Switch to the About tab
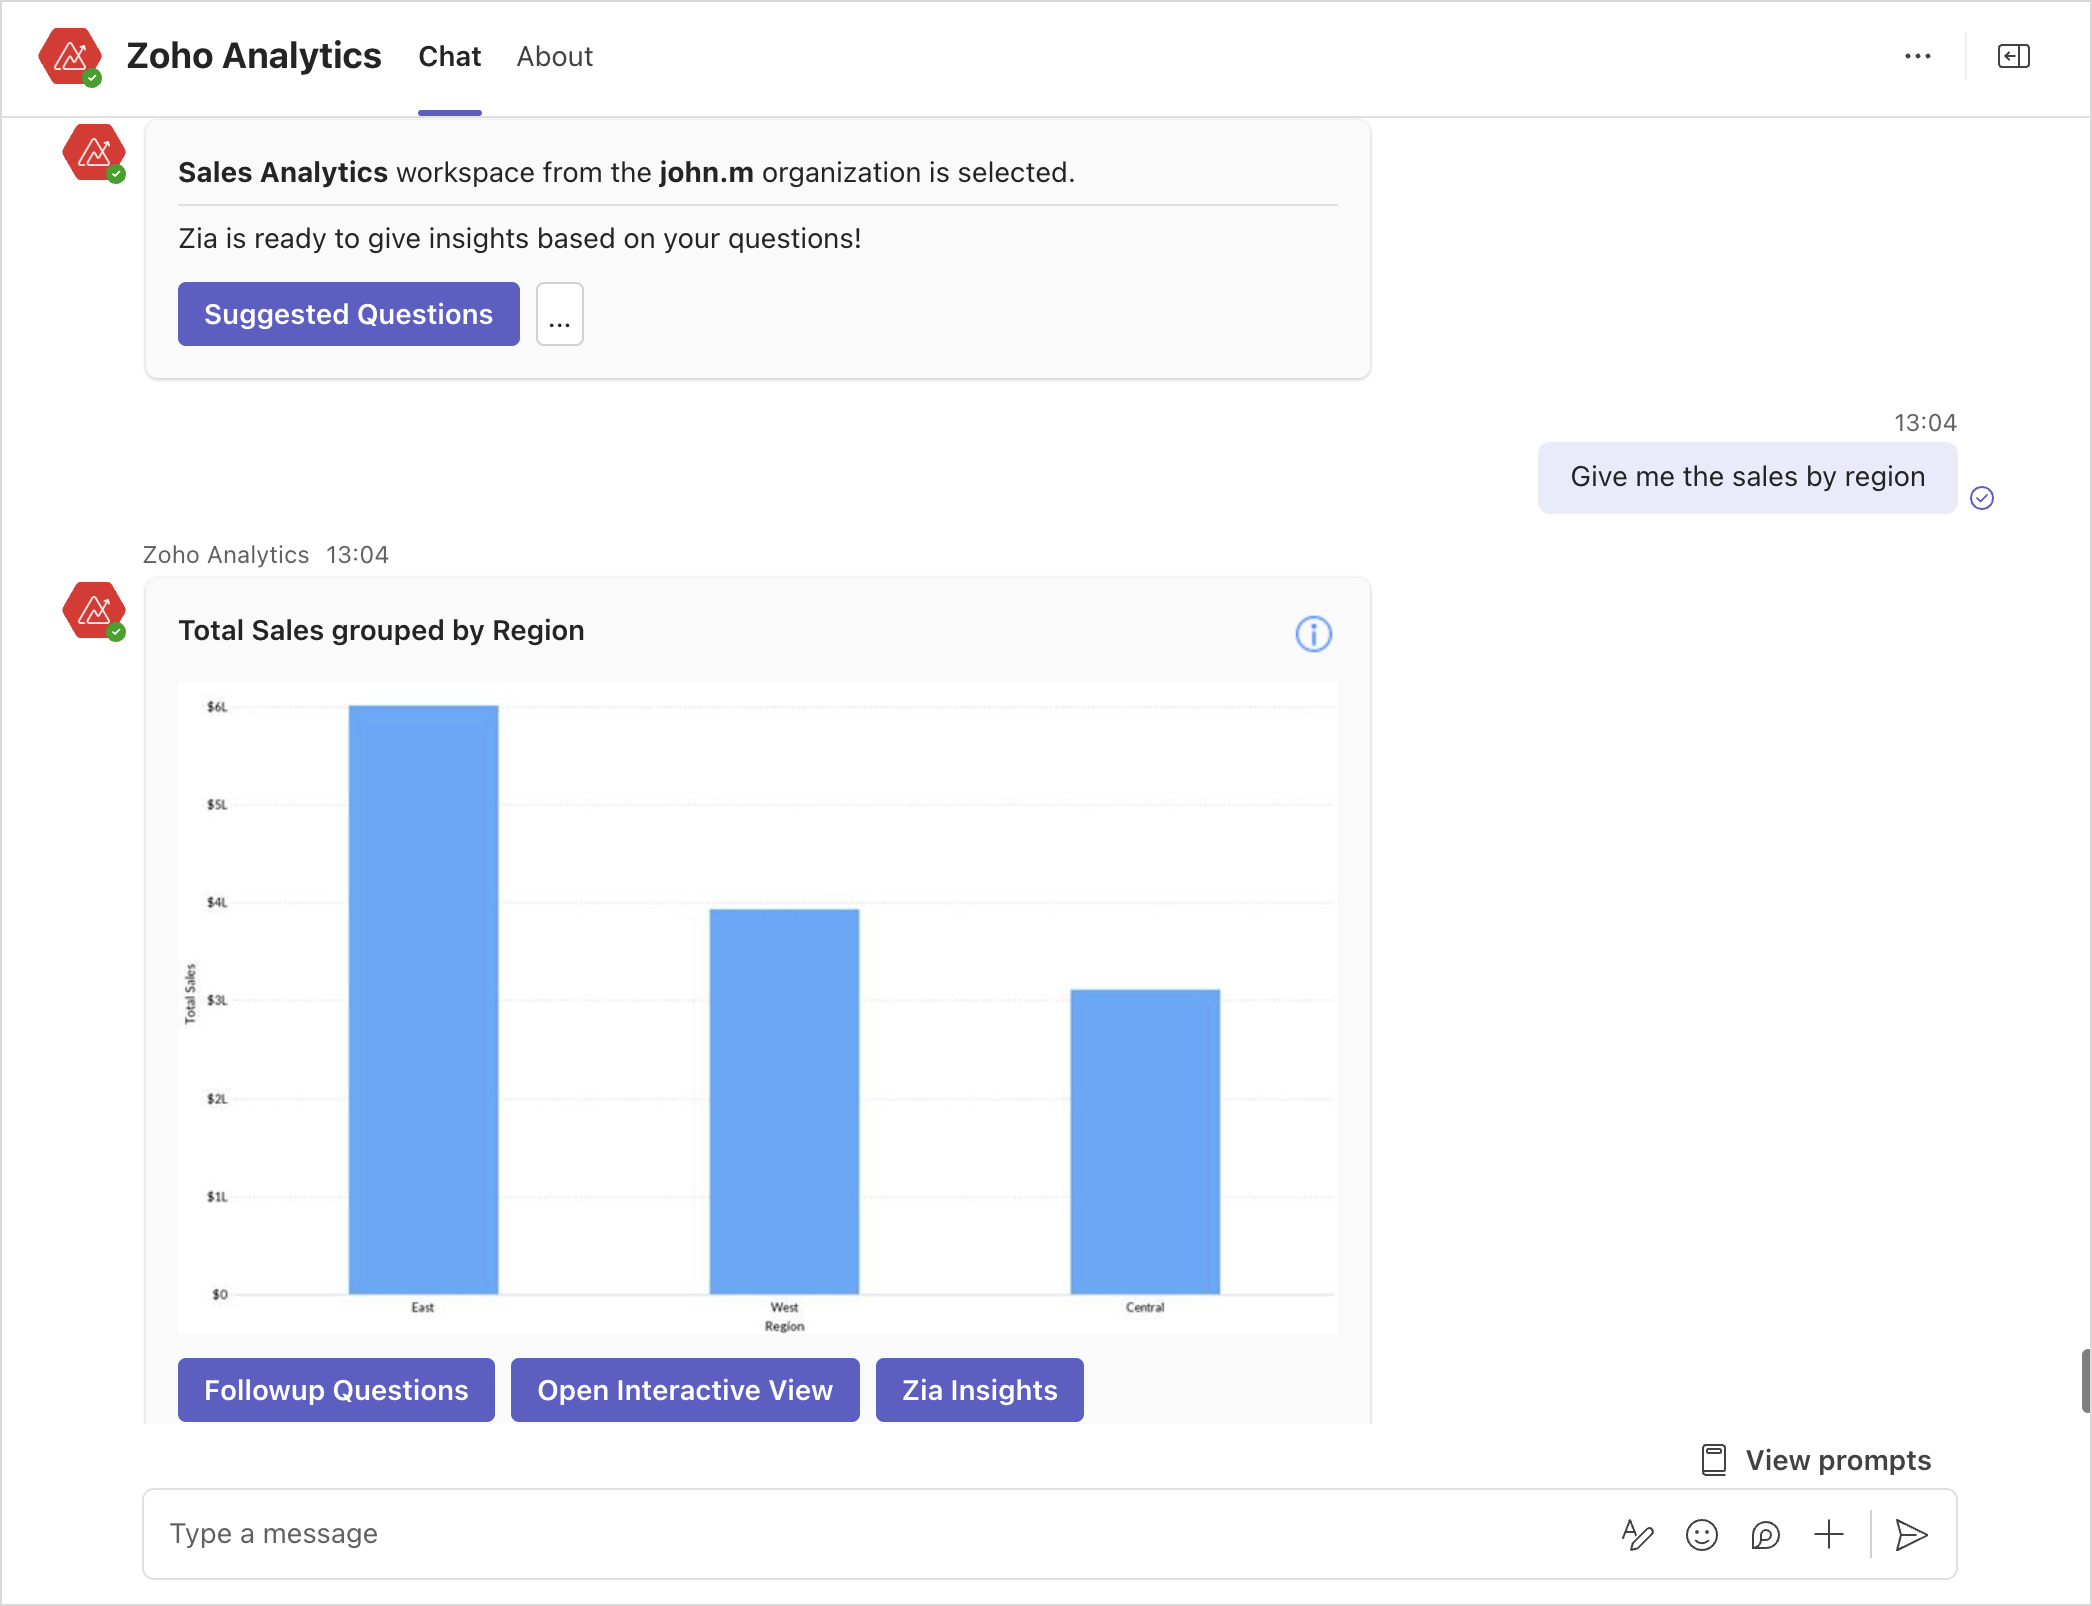The image size is (2092, 1606). tap(555, 57)
